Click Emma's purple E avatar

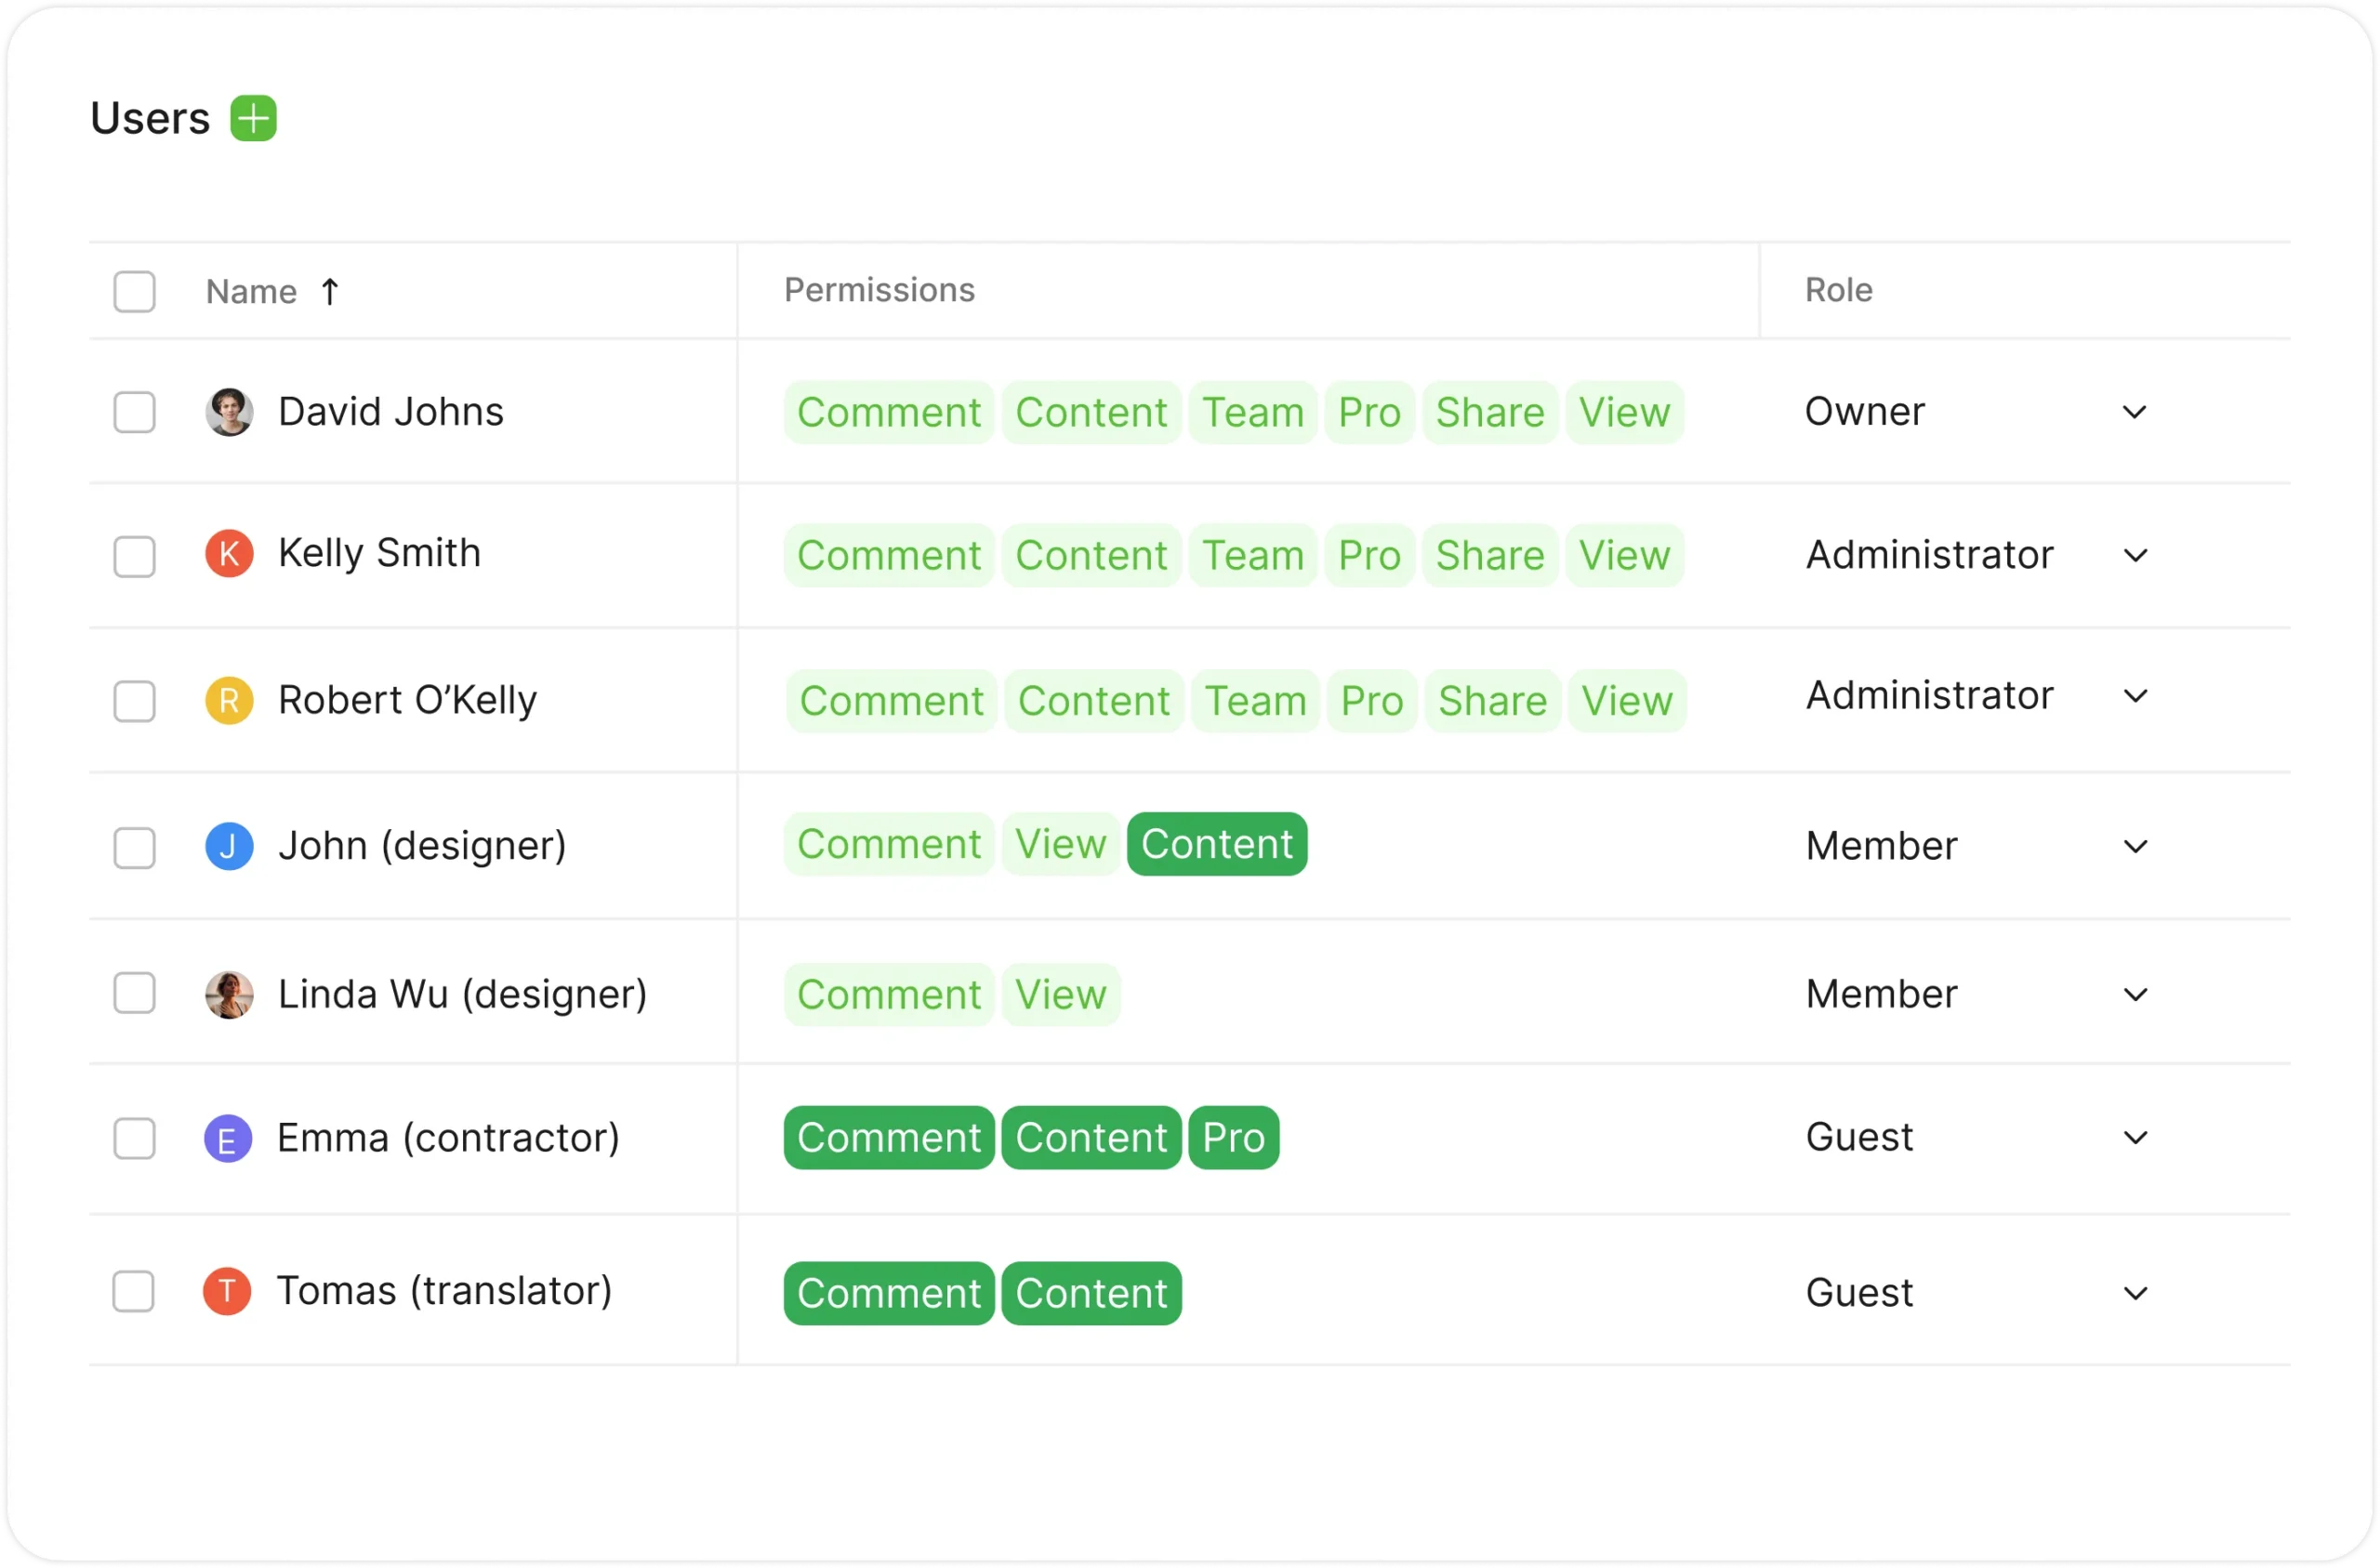tap(228, 1138)
